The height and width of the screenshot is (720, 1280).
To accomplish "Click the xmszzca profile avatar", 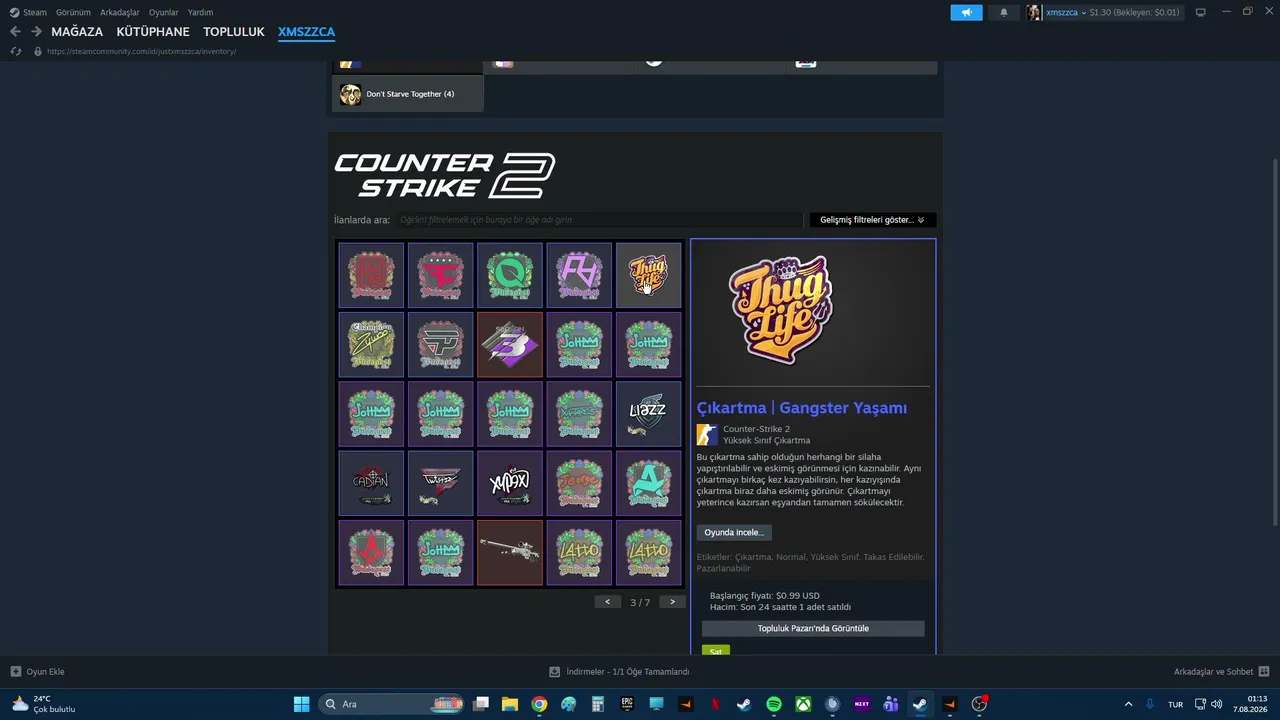I will tap(1034, 12).
